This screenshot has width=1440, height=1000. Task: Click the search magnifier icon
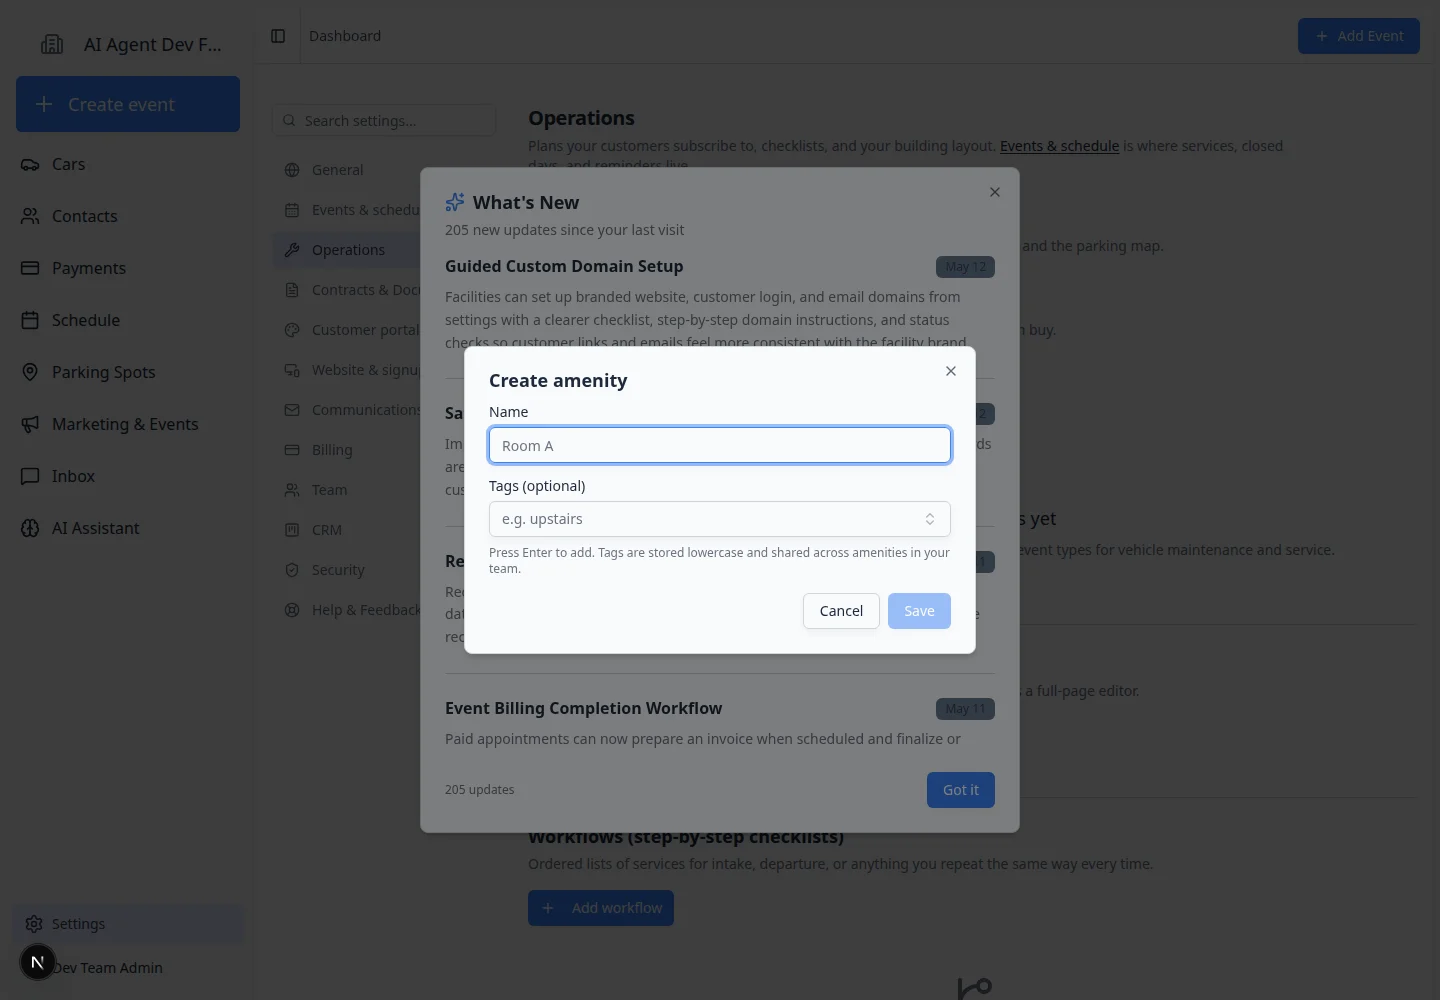pos(289,120)
